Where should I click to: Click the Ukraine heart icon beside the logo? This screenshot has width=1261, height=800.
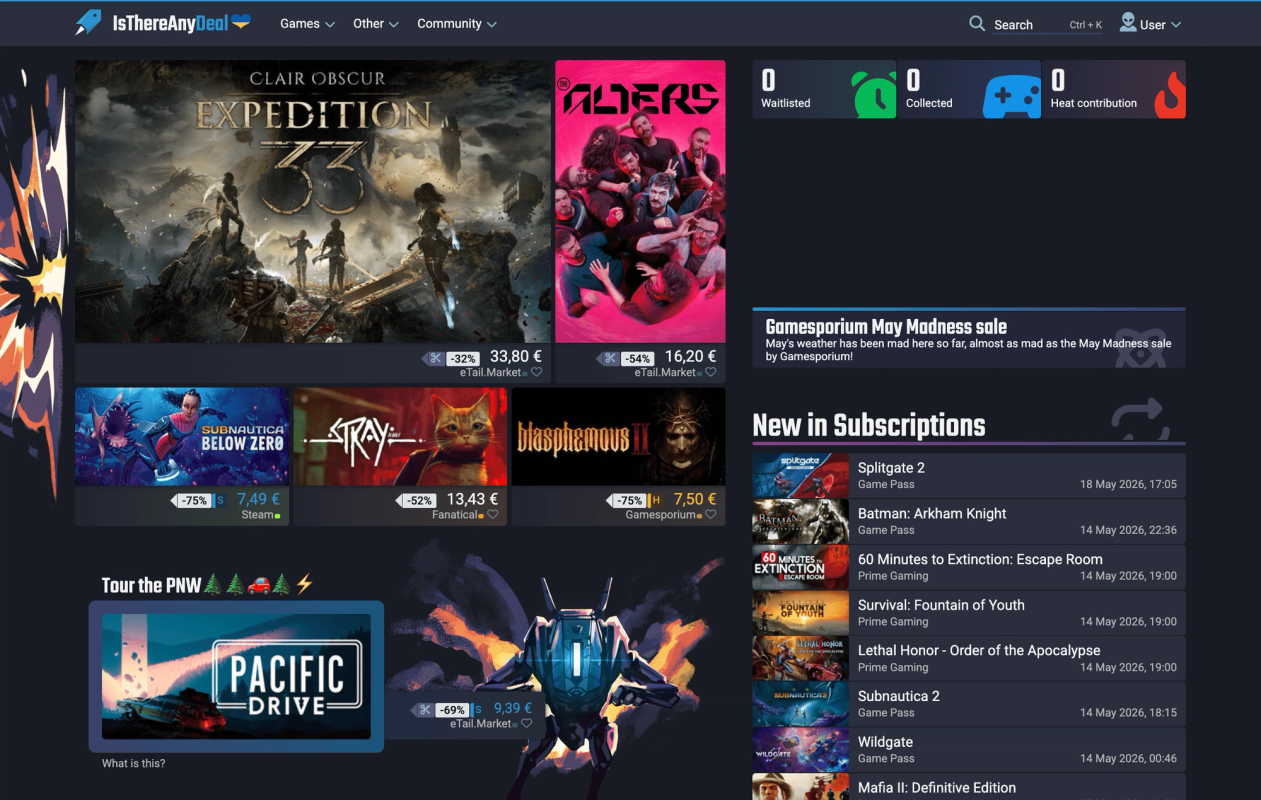[x=240, y=22]
